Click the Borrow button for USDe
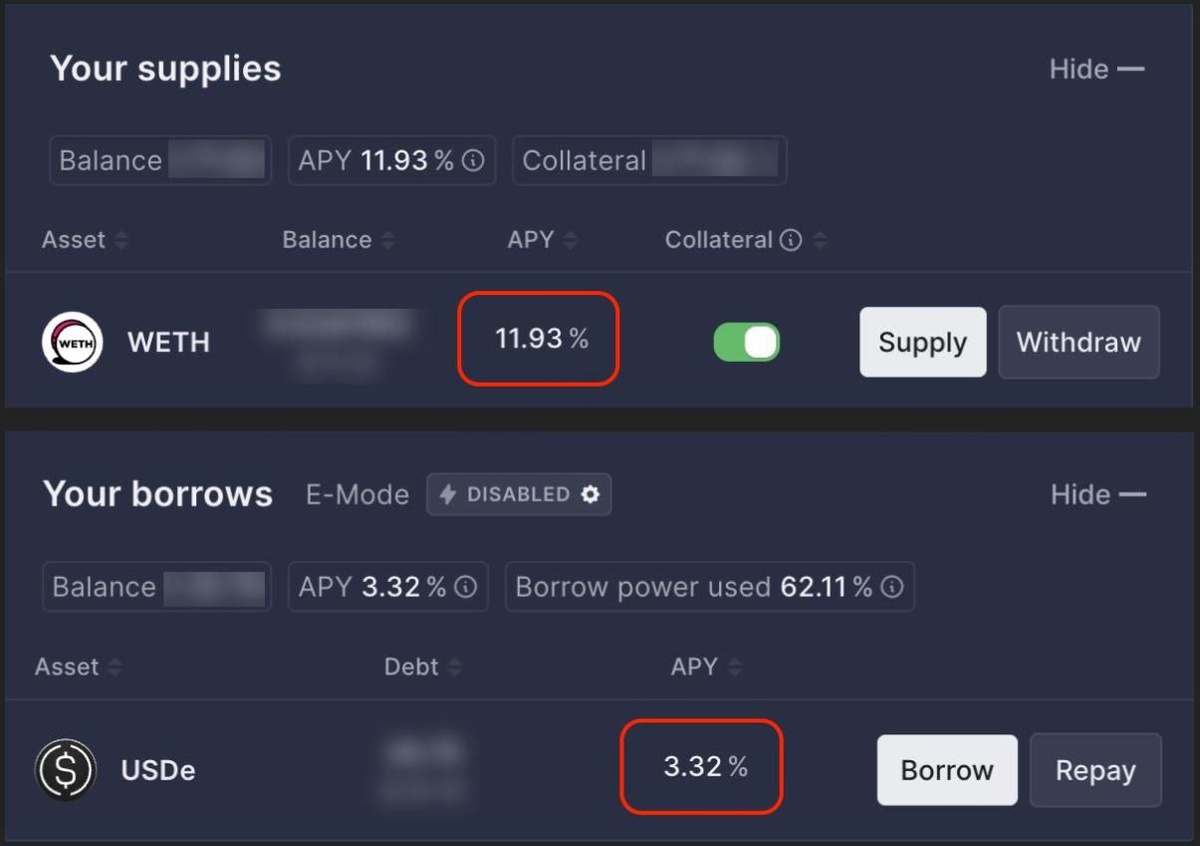Image resolution: width=1200 pixels, height=846 pixels. tap(947, 770)
